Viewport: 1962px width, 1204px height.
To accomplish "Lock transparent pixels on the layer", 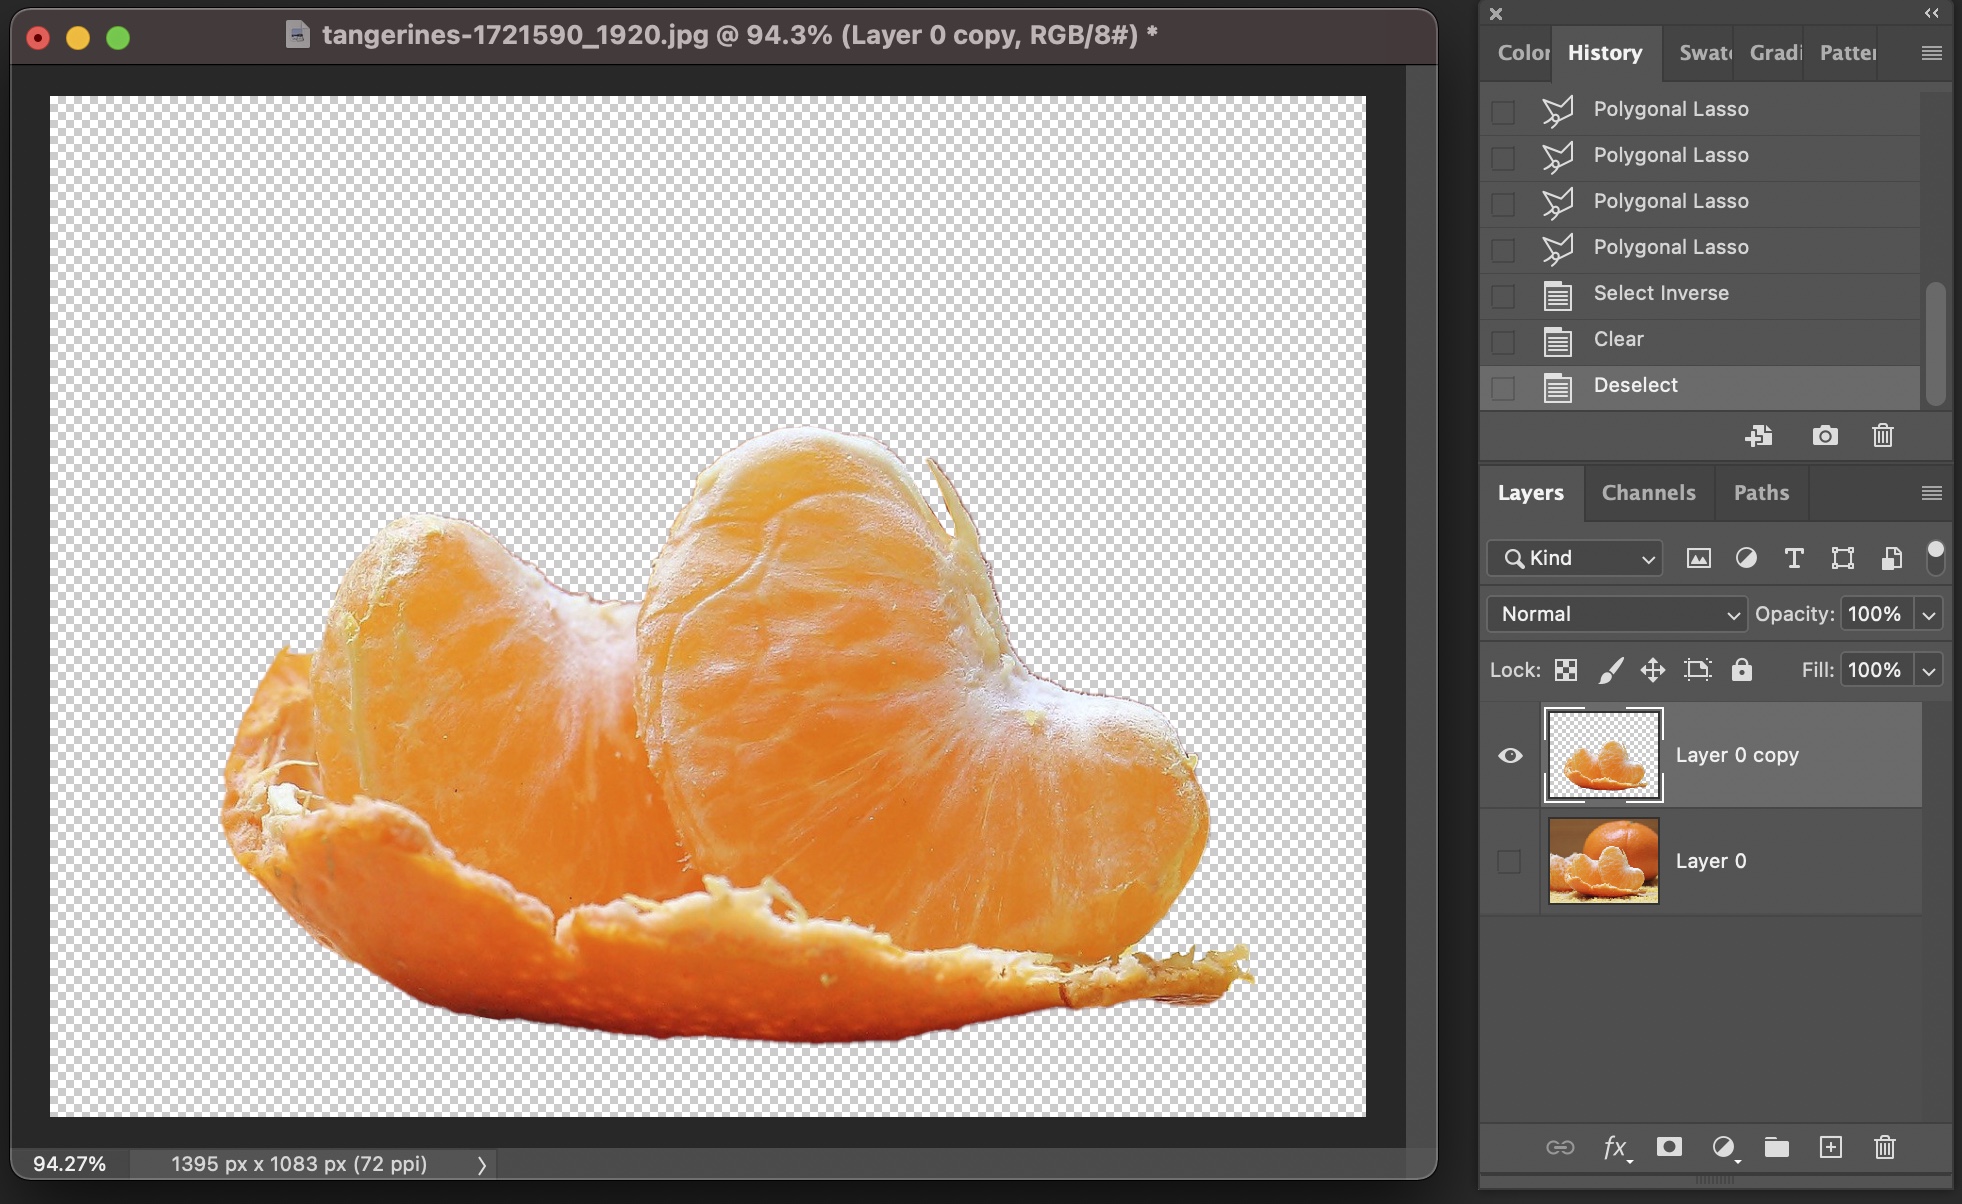I will click(1566, 670).
